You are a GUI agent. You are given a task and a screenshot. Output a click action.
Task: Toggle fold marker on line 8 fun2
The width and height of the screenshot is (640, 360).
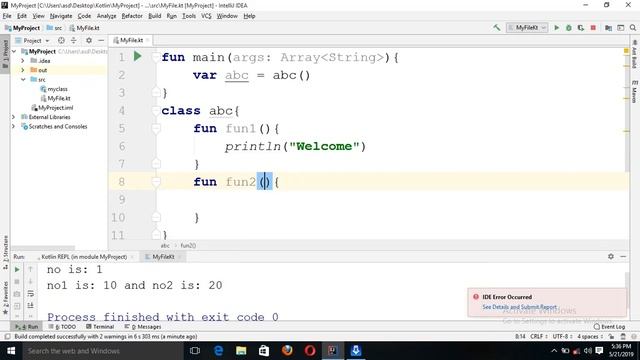156,182
